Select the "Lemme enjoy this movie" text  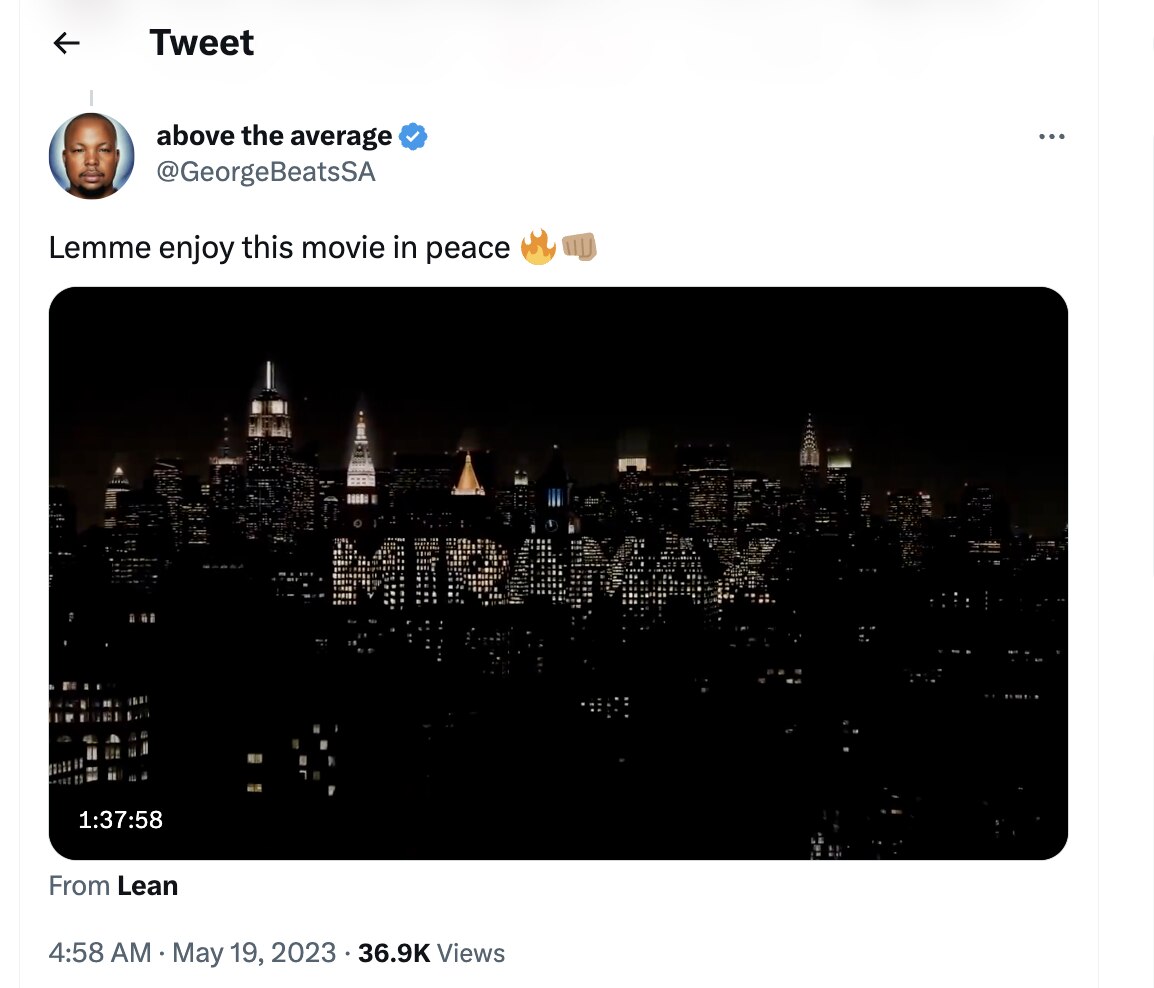pos(279,248)
